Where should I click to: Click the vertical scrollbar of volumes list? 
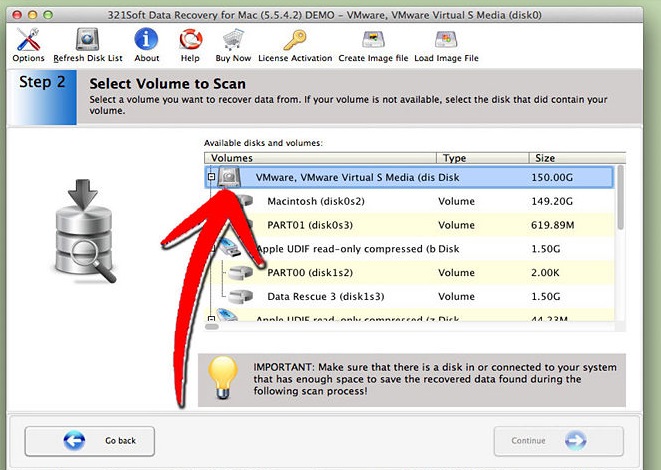coord(620,198)
